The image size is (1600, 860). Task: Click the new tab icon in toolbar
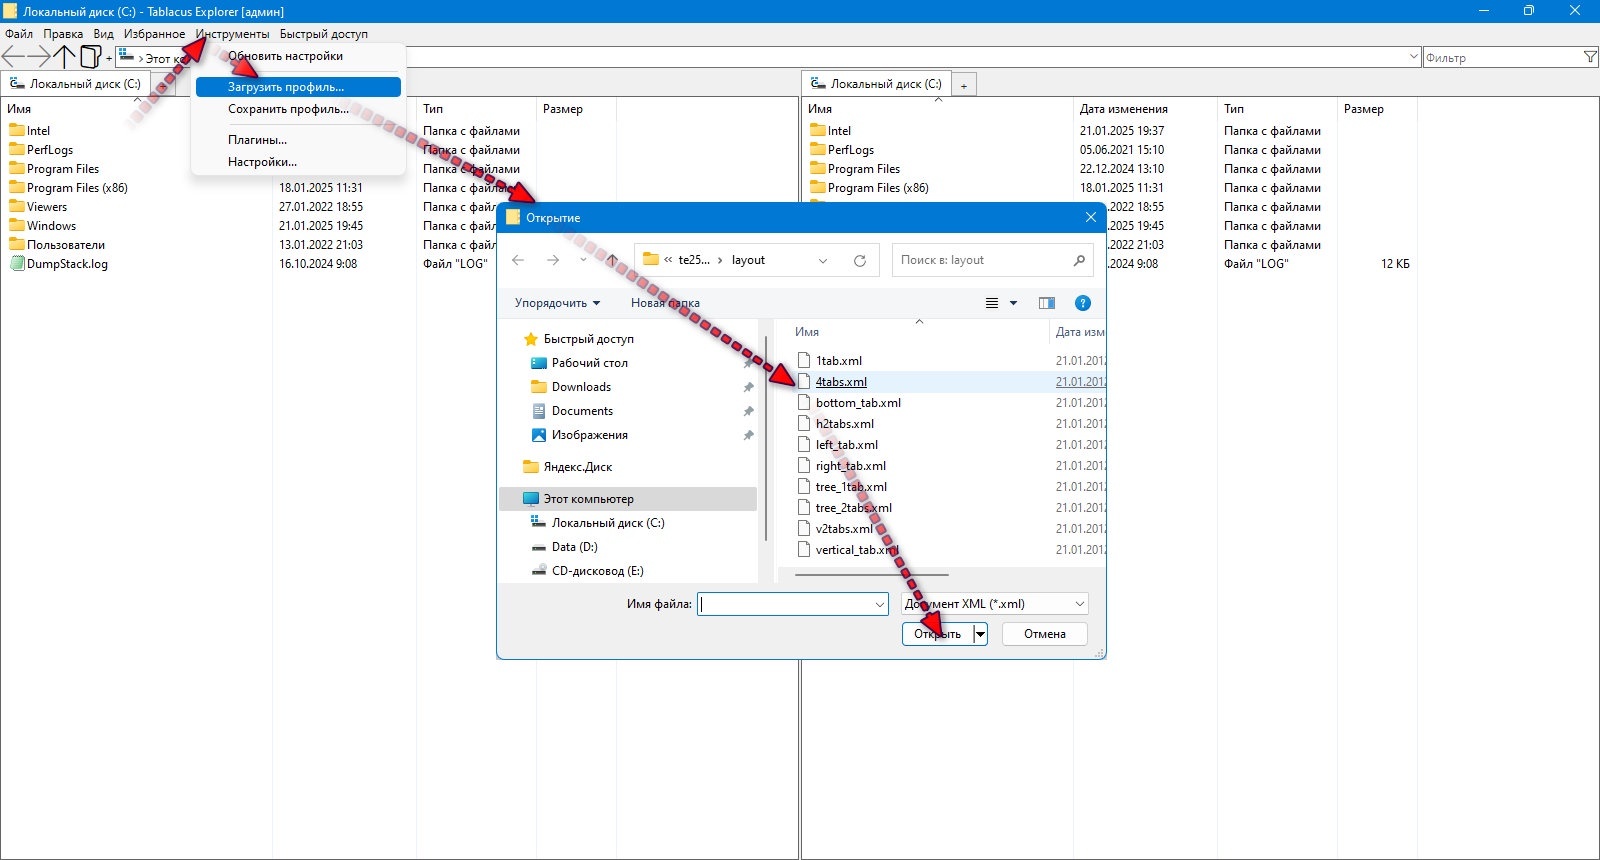click(91, 57)
